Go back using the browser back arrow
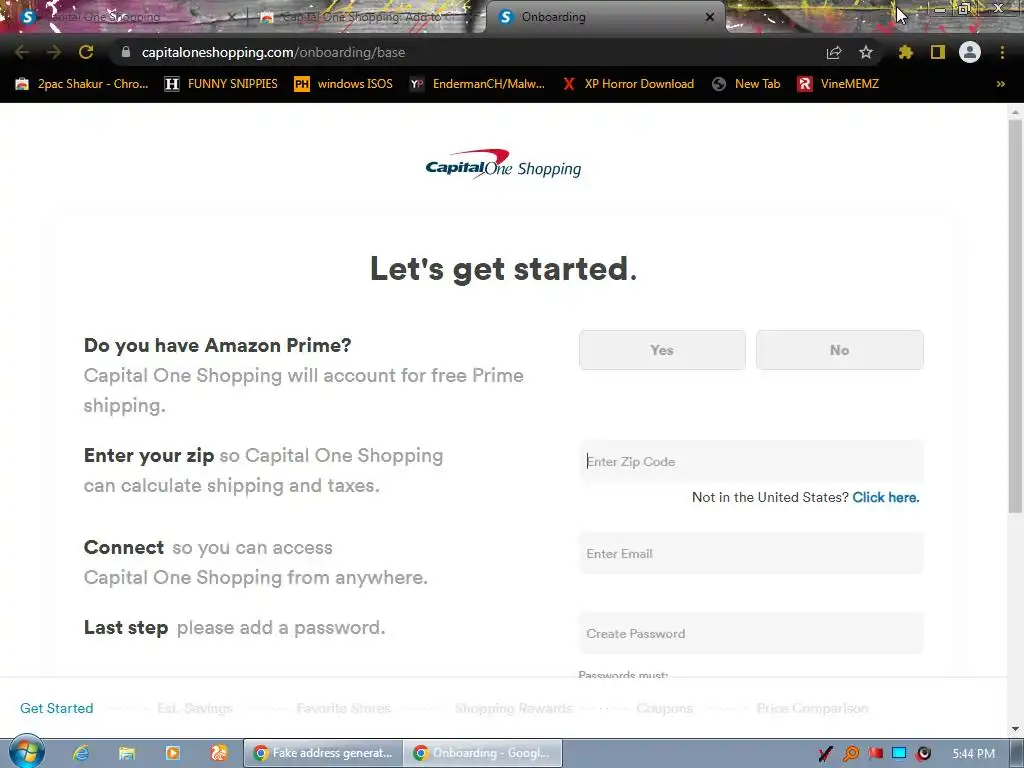This screenshot has height=768, width=1024. (x=22, y=52)
